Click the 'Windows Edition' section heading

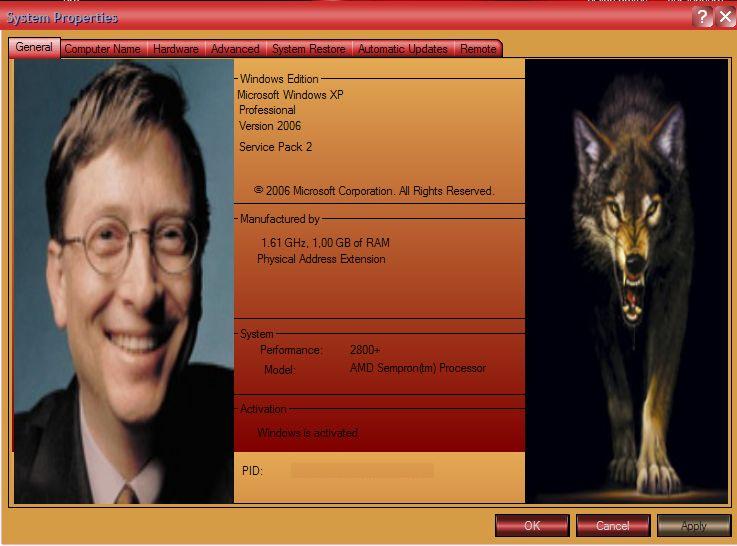[x=279, y=78]
